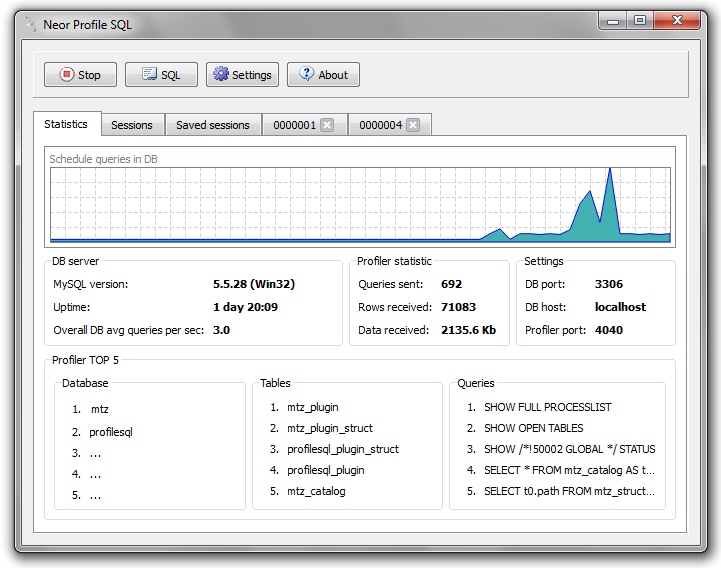Select Uptime value 1 day 20:09

click(x=245, y=307)
